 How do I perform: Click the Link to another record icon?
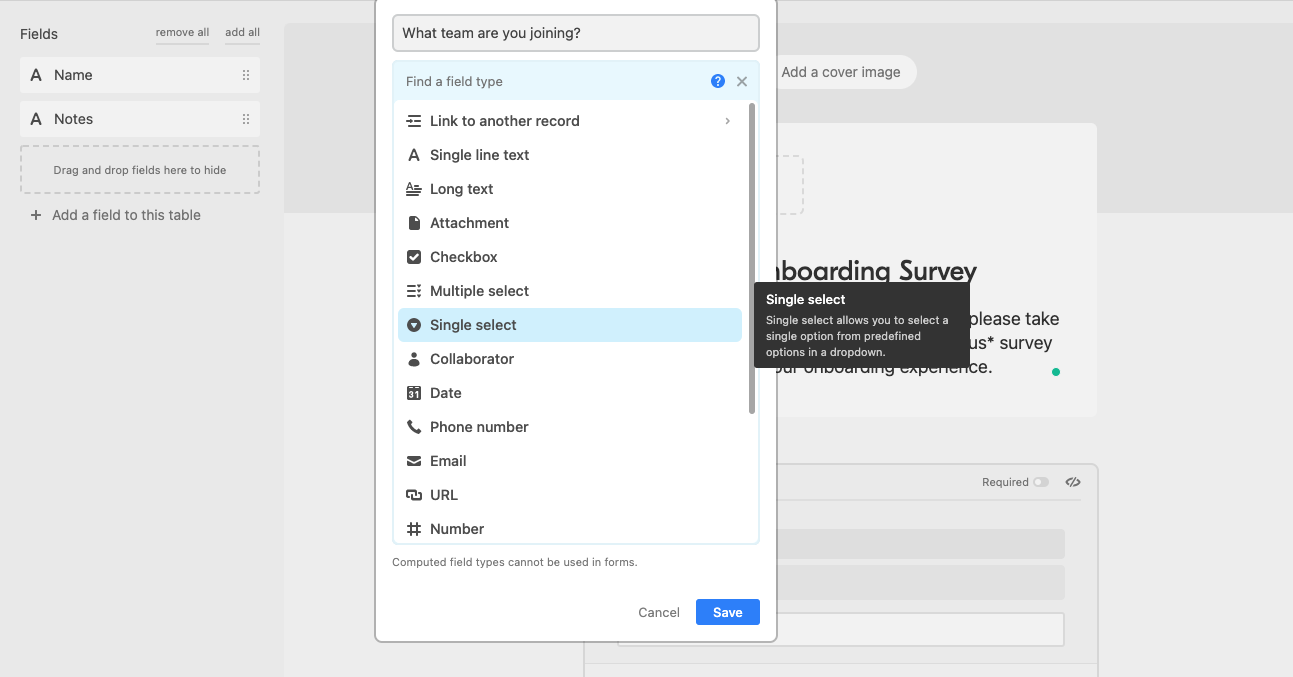point(414,121)
